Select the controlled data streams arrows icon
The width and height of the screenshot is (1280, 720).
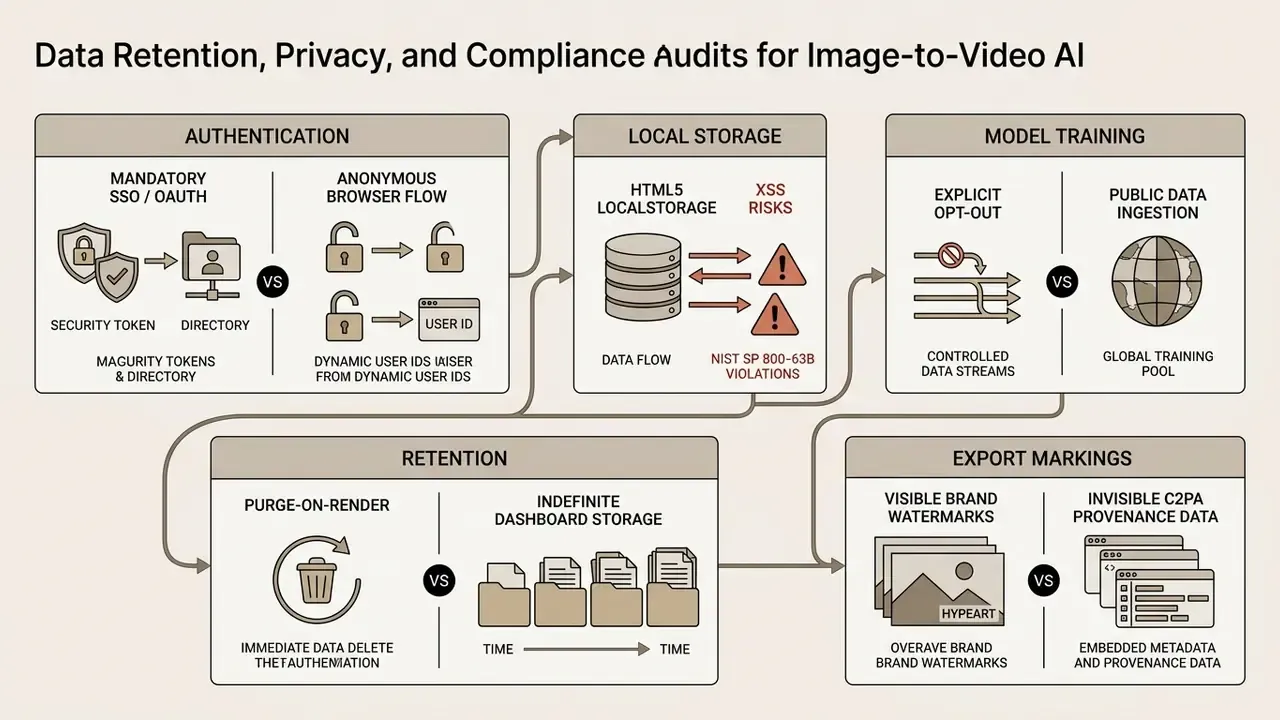[x=967, y=283]
